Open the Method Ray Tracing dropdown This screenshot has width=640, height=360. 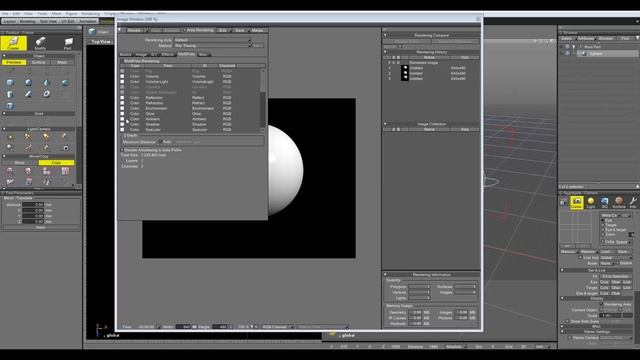click(212, 46)
